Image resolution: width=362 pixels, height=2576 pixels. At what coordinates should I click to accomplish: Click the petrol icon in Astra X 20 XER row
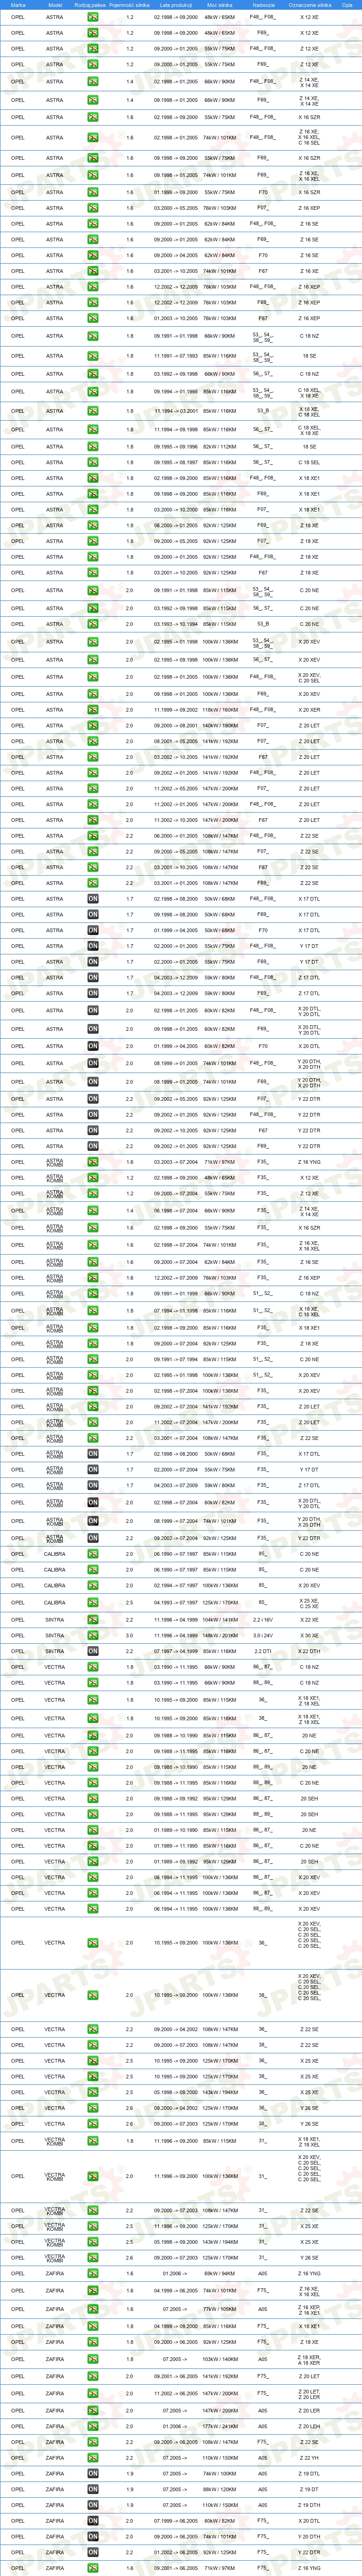tap(93, 710)
